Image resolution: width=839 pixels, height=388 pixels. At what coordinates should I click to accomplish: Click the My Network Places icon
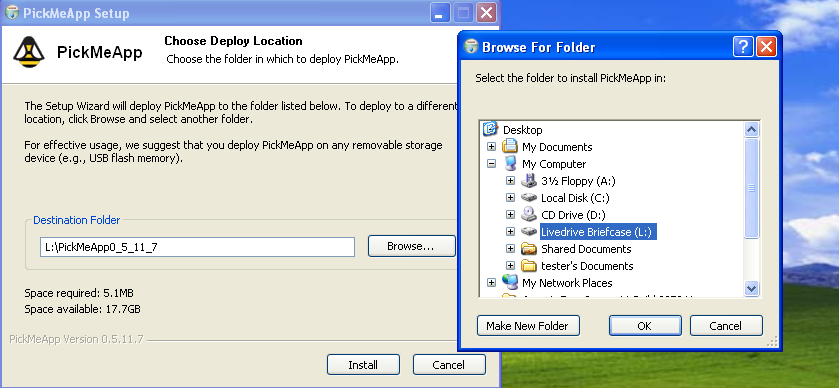point(510,283)
